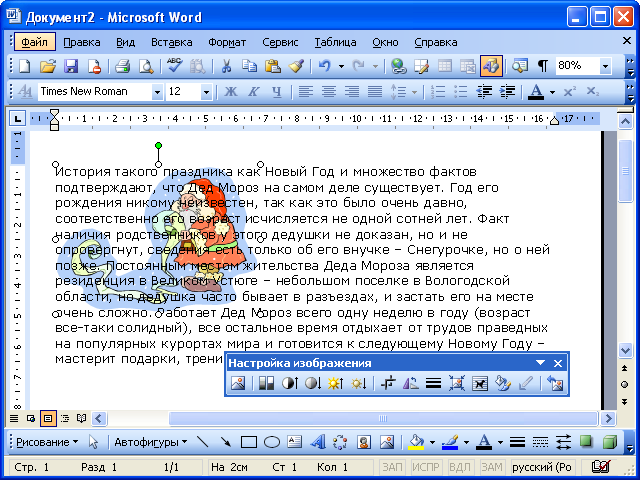
Task: Apply blue line color brush
Action: (x=450, y=442)
